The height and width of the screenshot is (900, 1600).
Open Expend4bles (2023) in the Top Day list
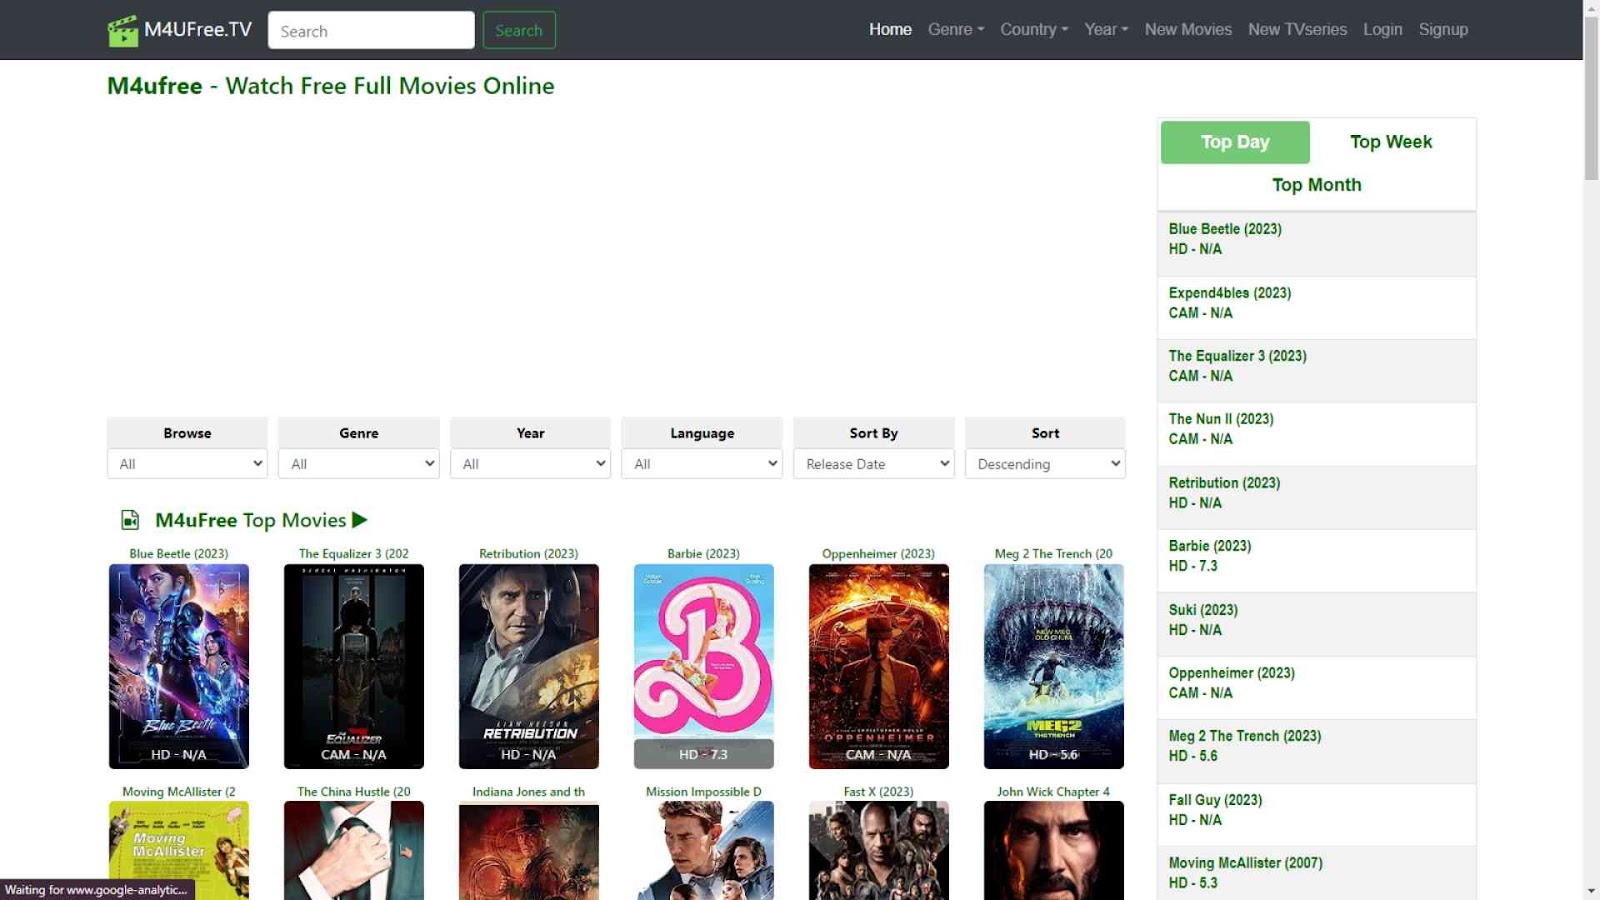1230,293
